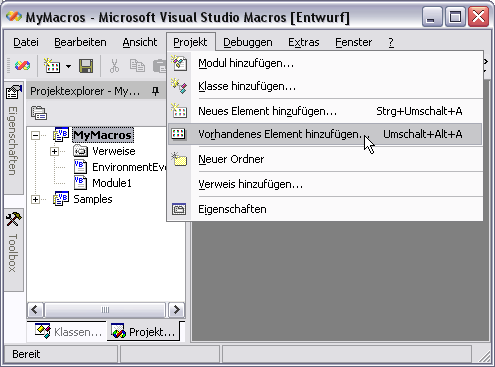The width and height of the screenshot is (495, 367).
Task: Open the Ansicht menu
Action: coord(140,42)
